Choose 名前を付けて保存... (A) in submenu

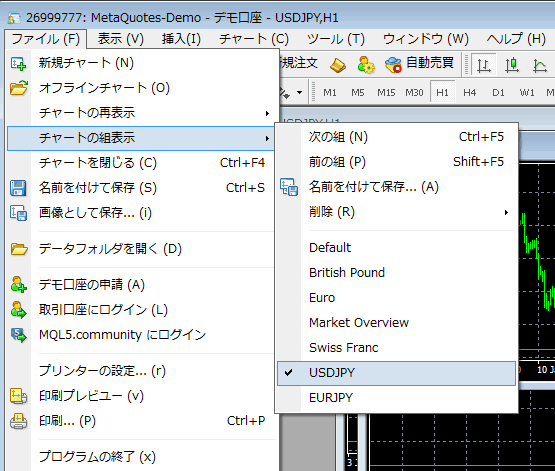(396, 187)
